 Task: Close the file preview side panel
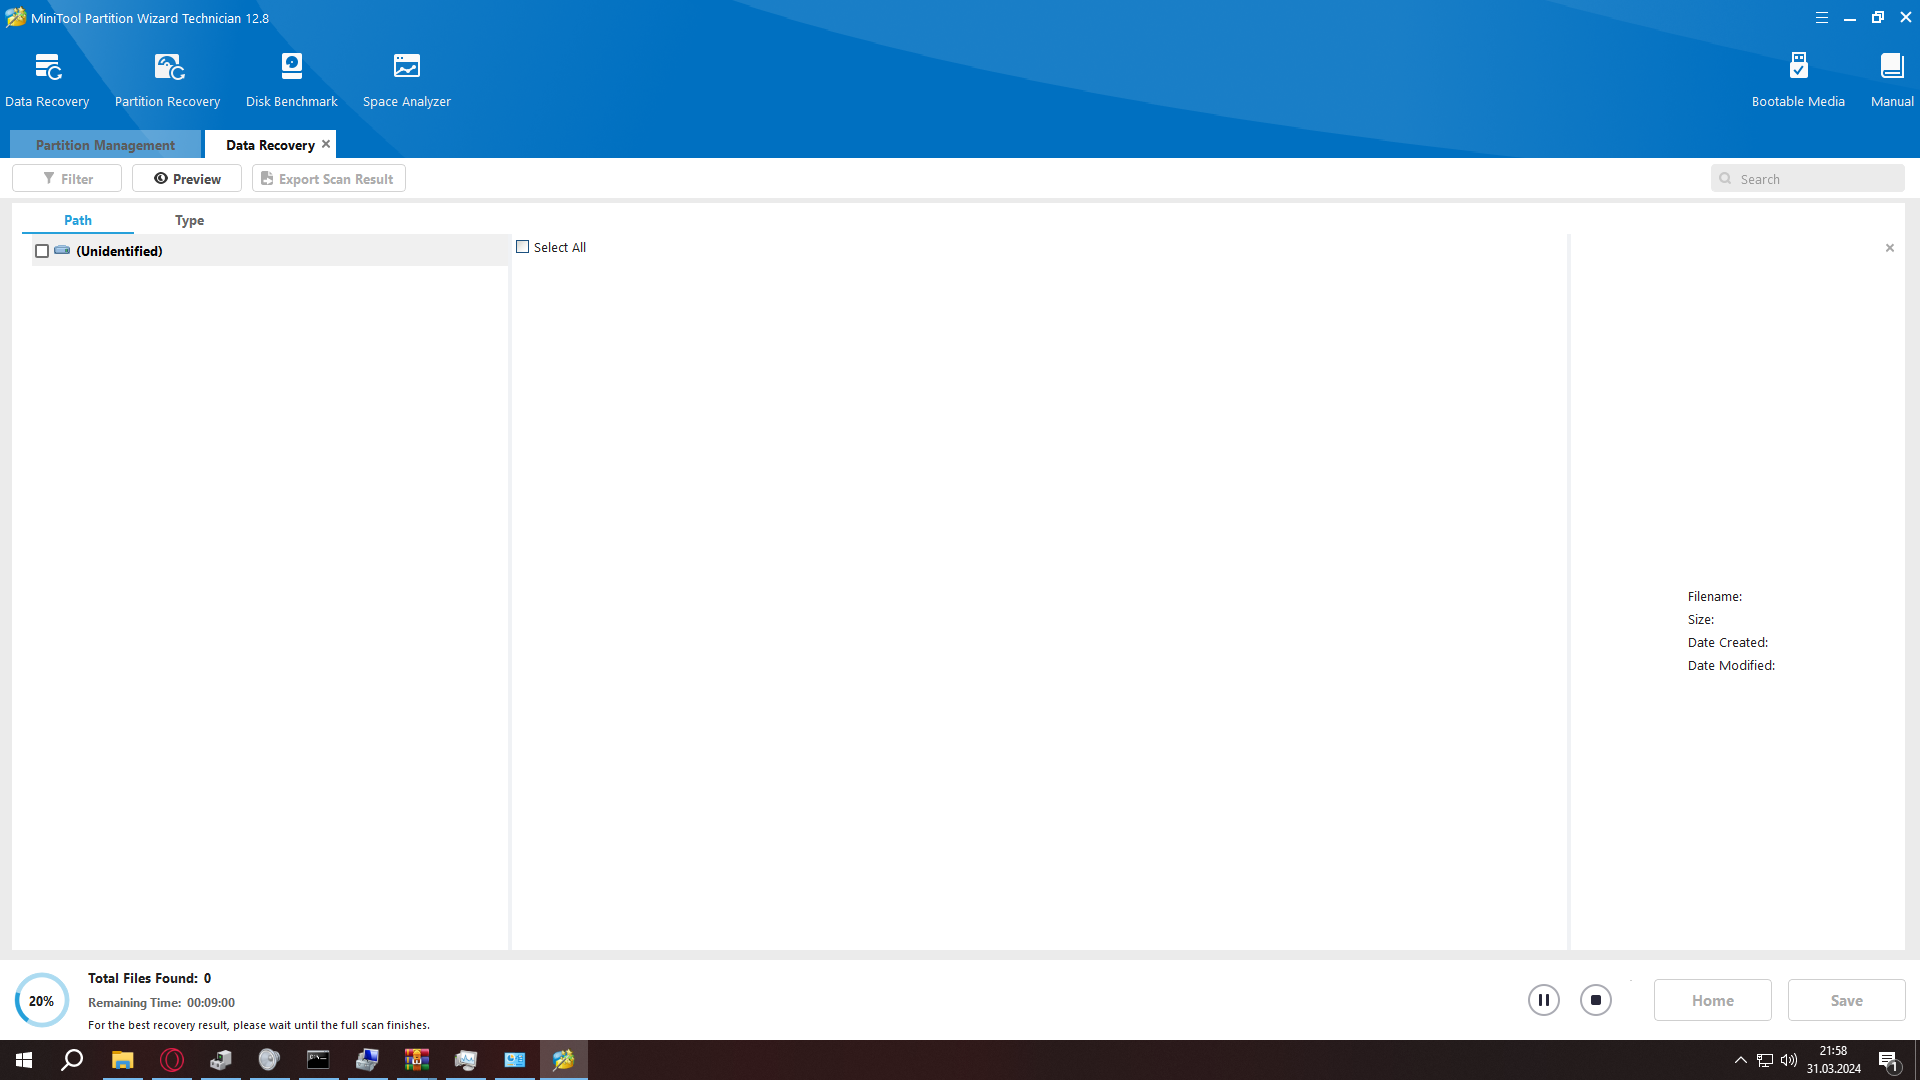[1889, 248]
